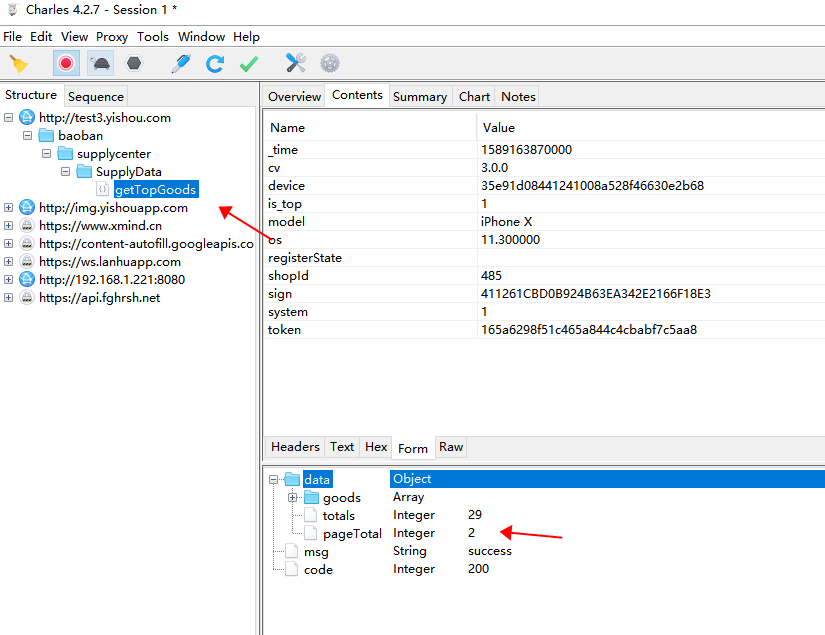825x635 pixels.
Task: Collapse the supplycenter folder node
Action: [46, 154]
